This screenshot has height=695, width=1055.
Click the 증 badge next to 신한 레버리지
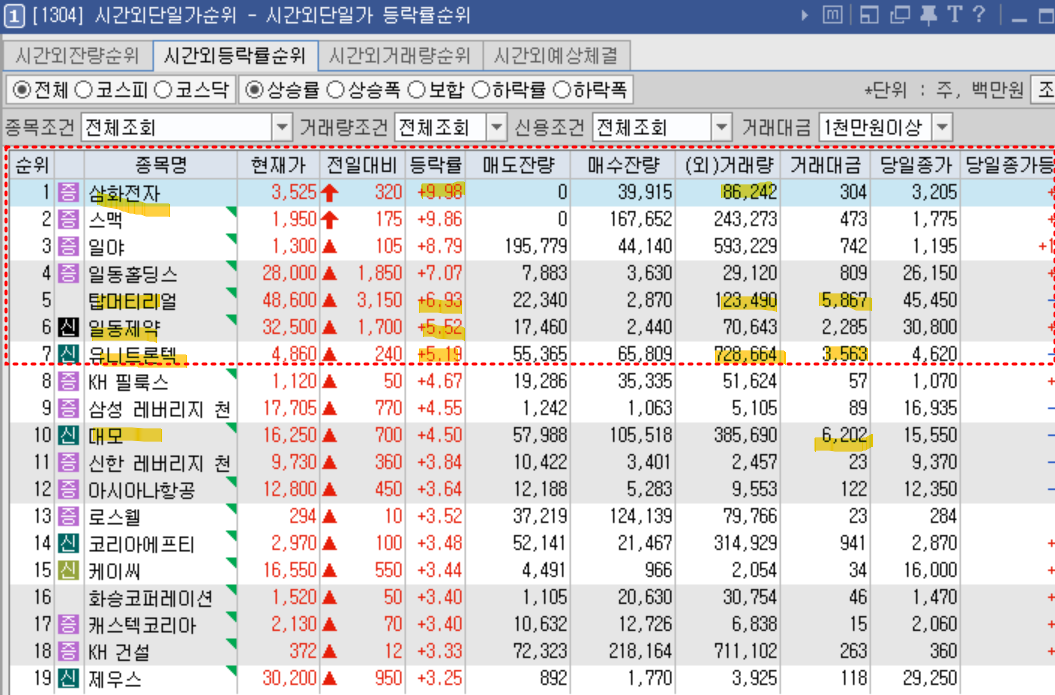tap(68, 462)
